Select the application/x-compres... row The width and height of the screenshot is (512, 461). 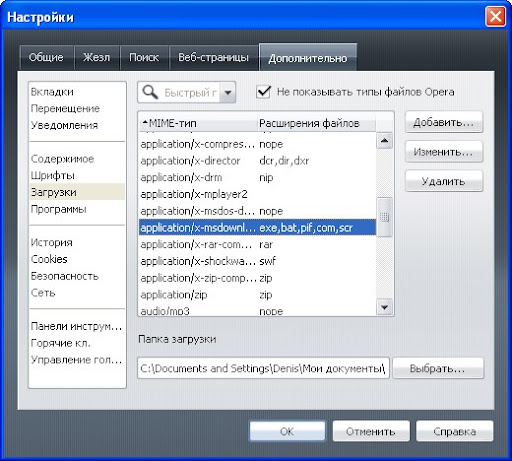pos(257,144)
